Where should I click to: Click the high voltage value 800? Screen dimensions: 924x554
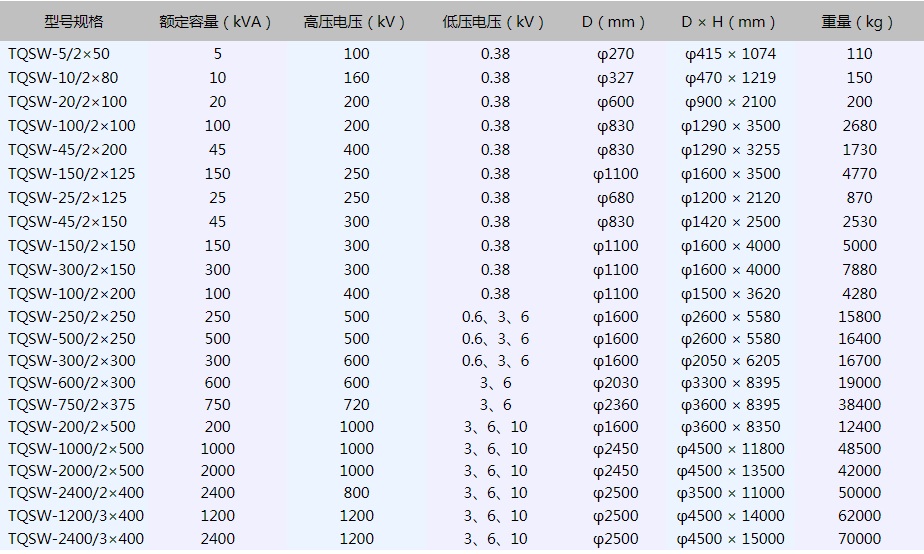pos(357,493)
